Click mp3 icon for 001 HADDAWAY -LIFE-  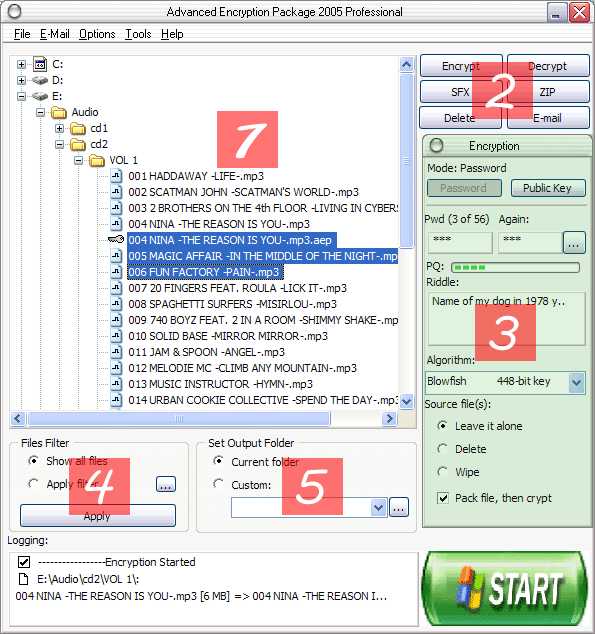[x=116, y=176]
